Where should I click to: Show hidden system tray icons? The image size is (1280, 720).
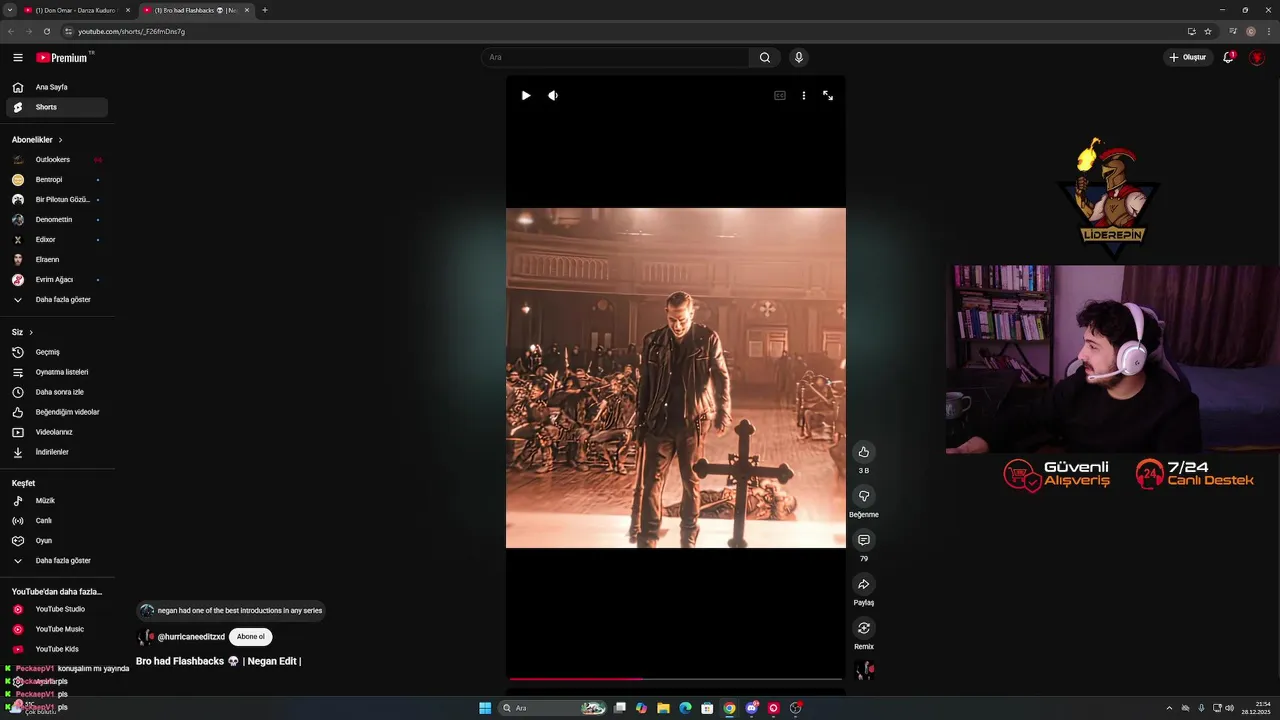[x=1169, y=708]
